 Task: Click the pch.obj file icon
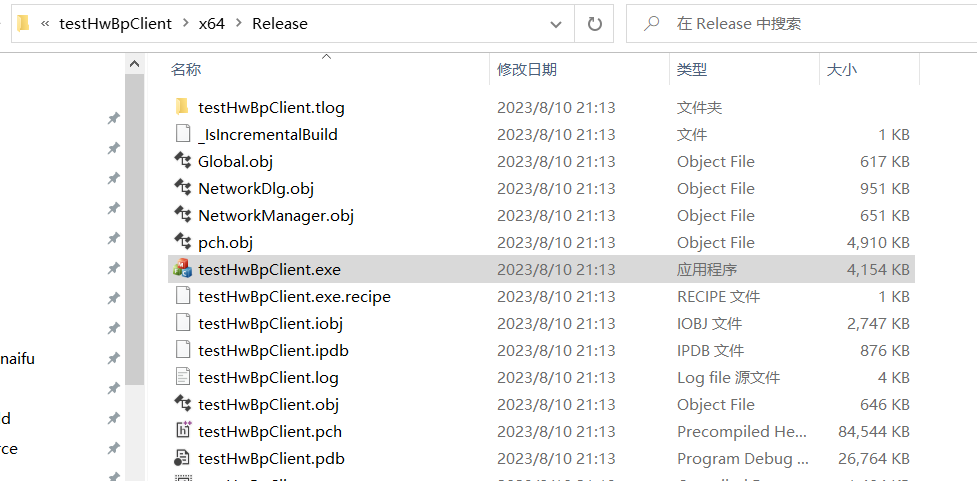(x=182, y=242)
